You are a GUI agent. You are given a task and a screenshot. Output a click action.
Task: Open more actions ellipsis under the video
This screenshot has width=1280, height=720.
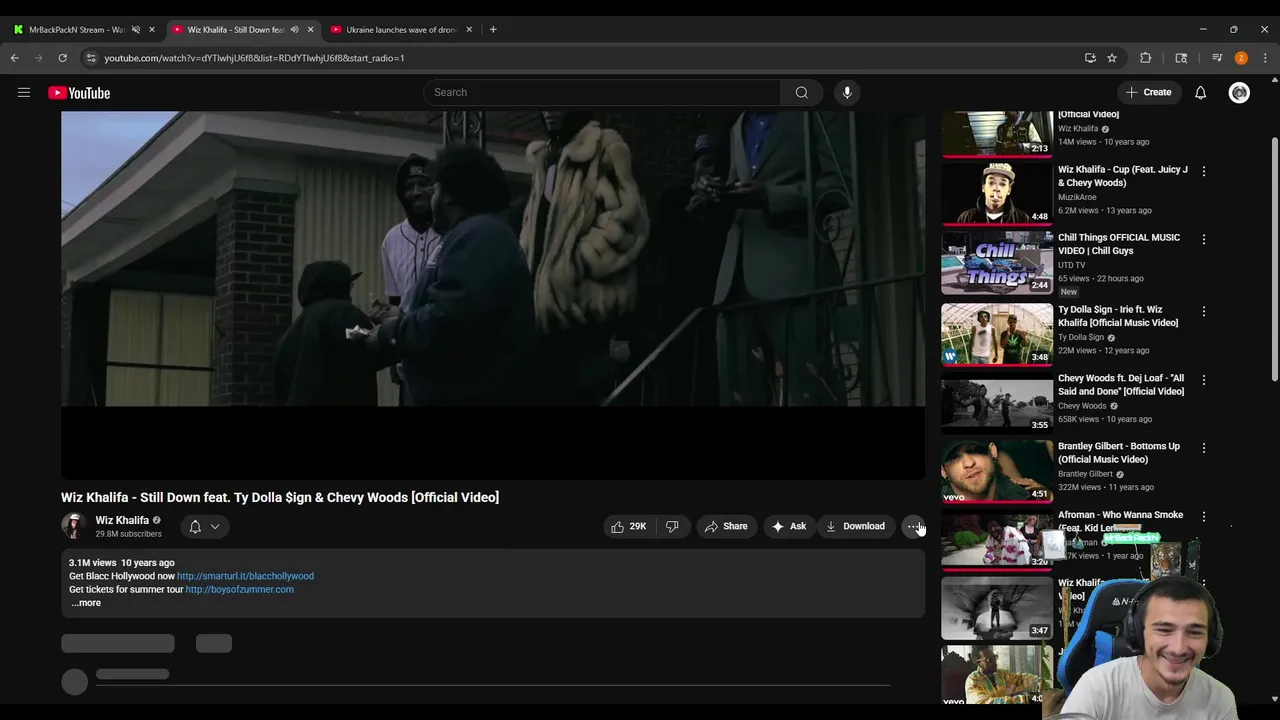pyautogui.click(x=914, y=526)
